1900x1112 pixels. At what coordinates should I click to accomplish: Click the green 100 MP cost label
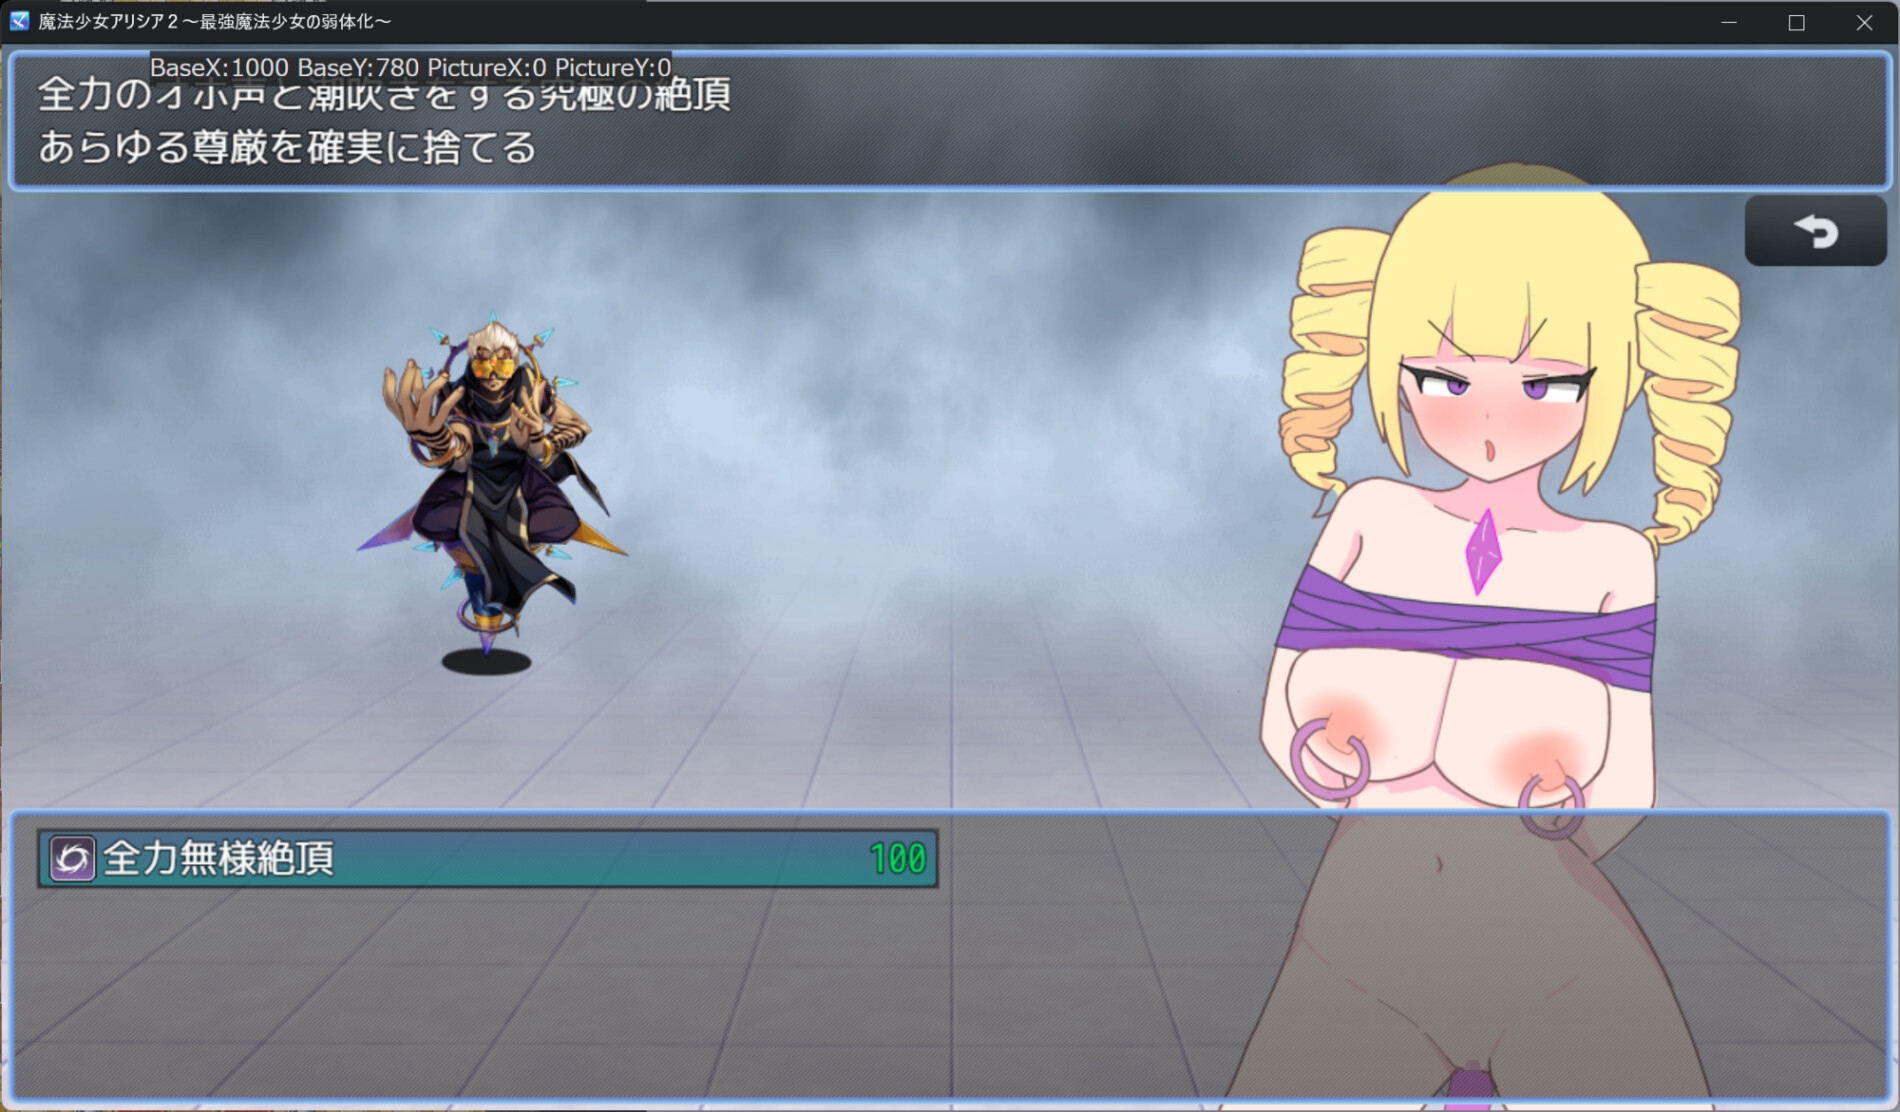pyautogui.click(x=897, y=858)
